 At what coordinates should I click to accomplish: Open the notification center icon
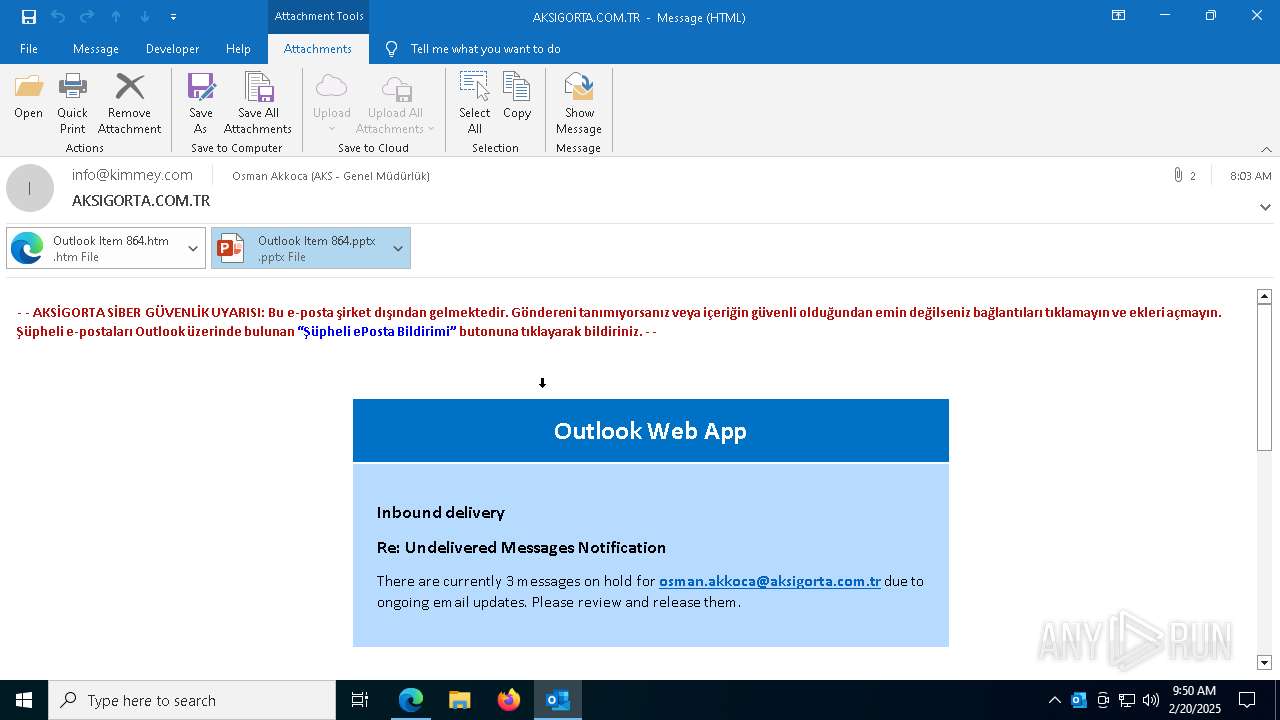click(1247, 700)
